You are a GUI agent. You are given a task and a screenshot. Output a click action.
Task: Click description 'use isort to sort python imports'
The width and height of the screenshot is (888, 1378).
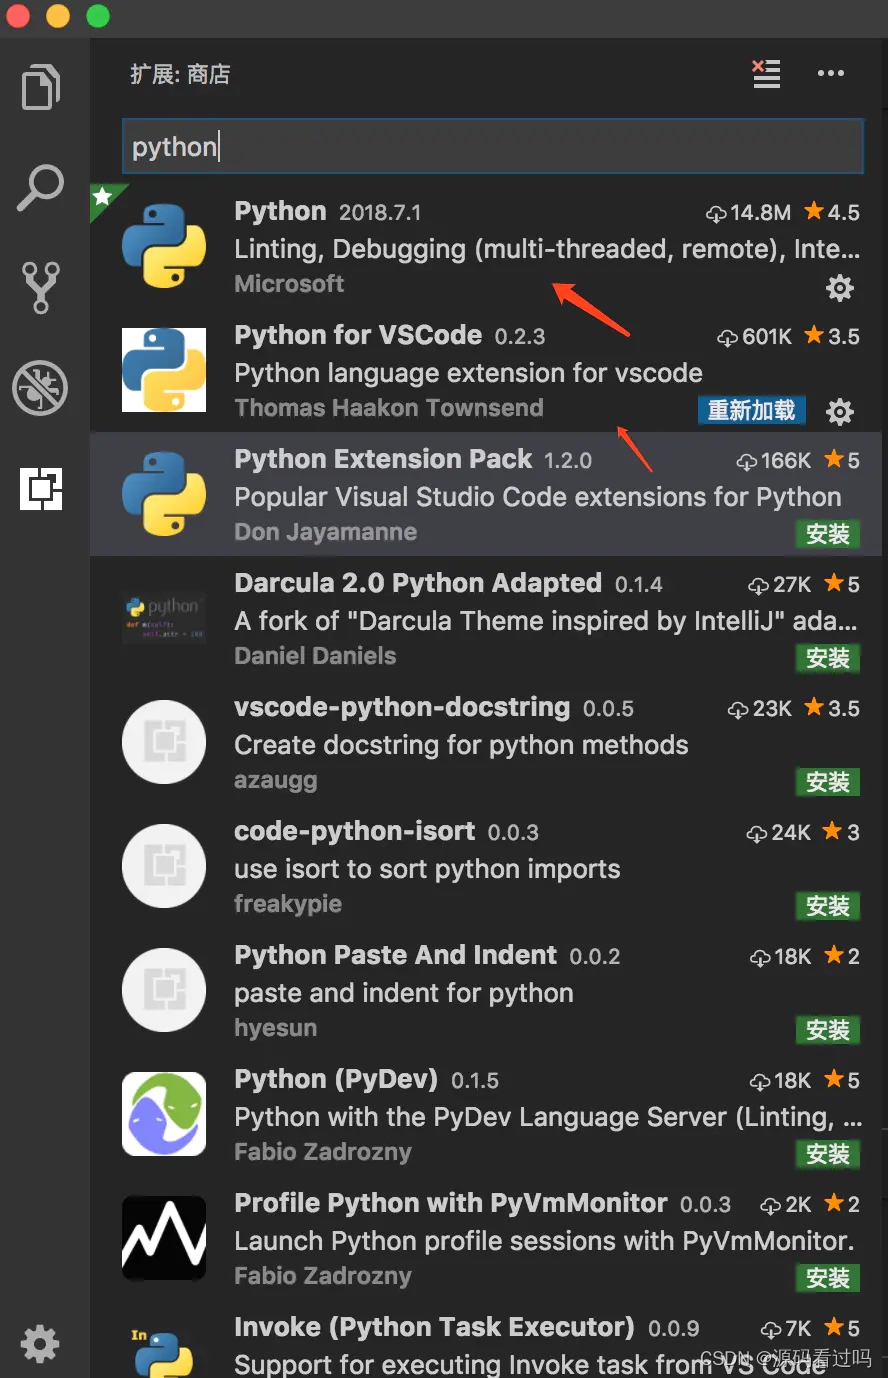[x=427, y=869]
